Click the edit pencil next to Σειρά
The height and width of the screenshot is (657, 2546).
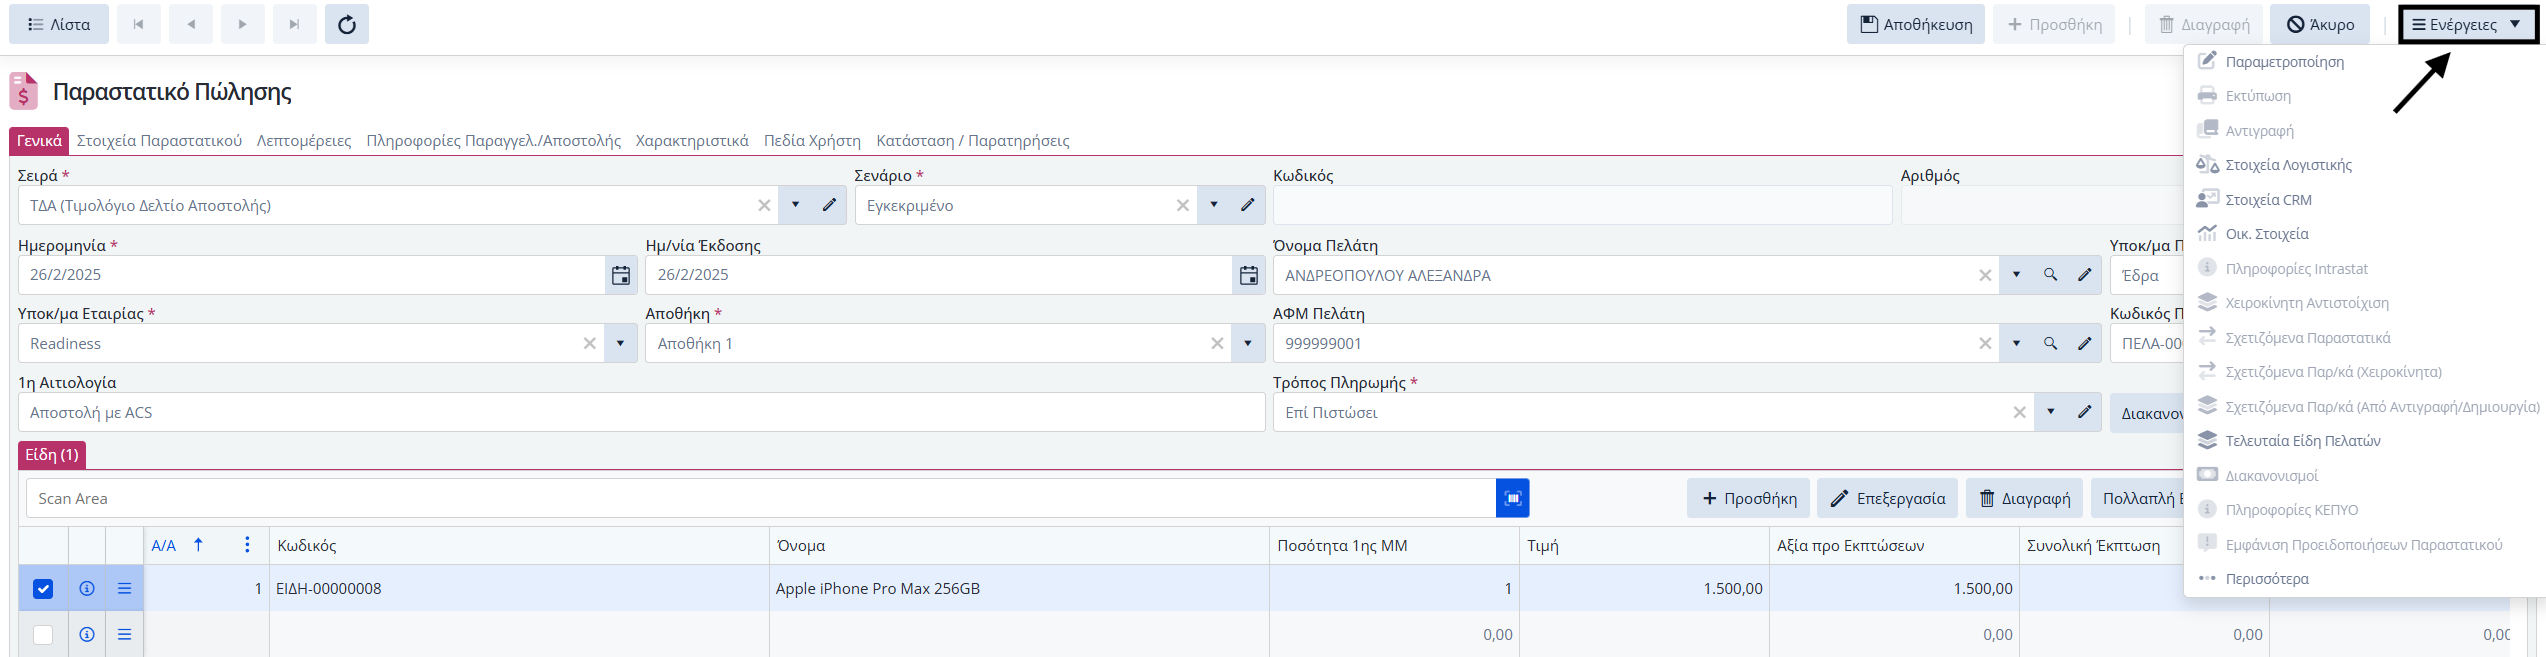(x=829, y=205)
